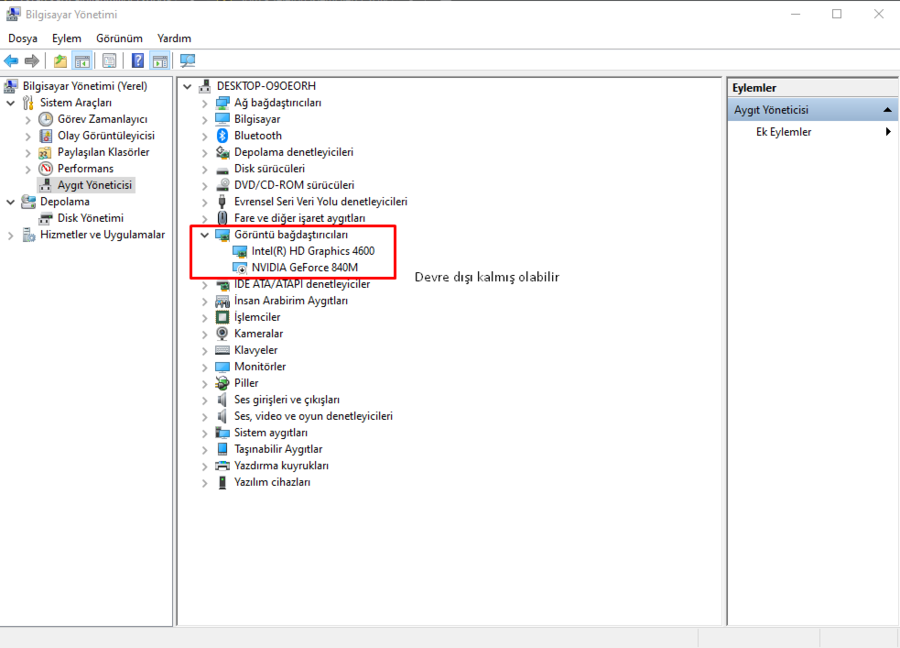Image resolution: width=900 pixels, height=648 pixels.
Task: Click the Paylaşılan Klasörler icon
Action: [45, 153]
